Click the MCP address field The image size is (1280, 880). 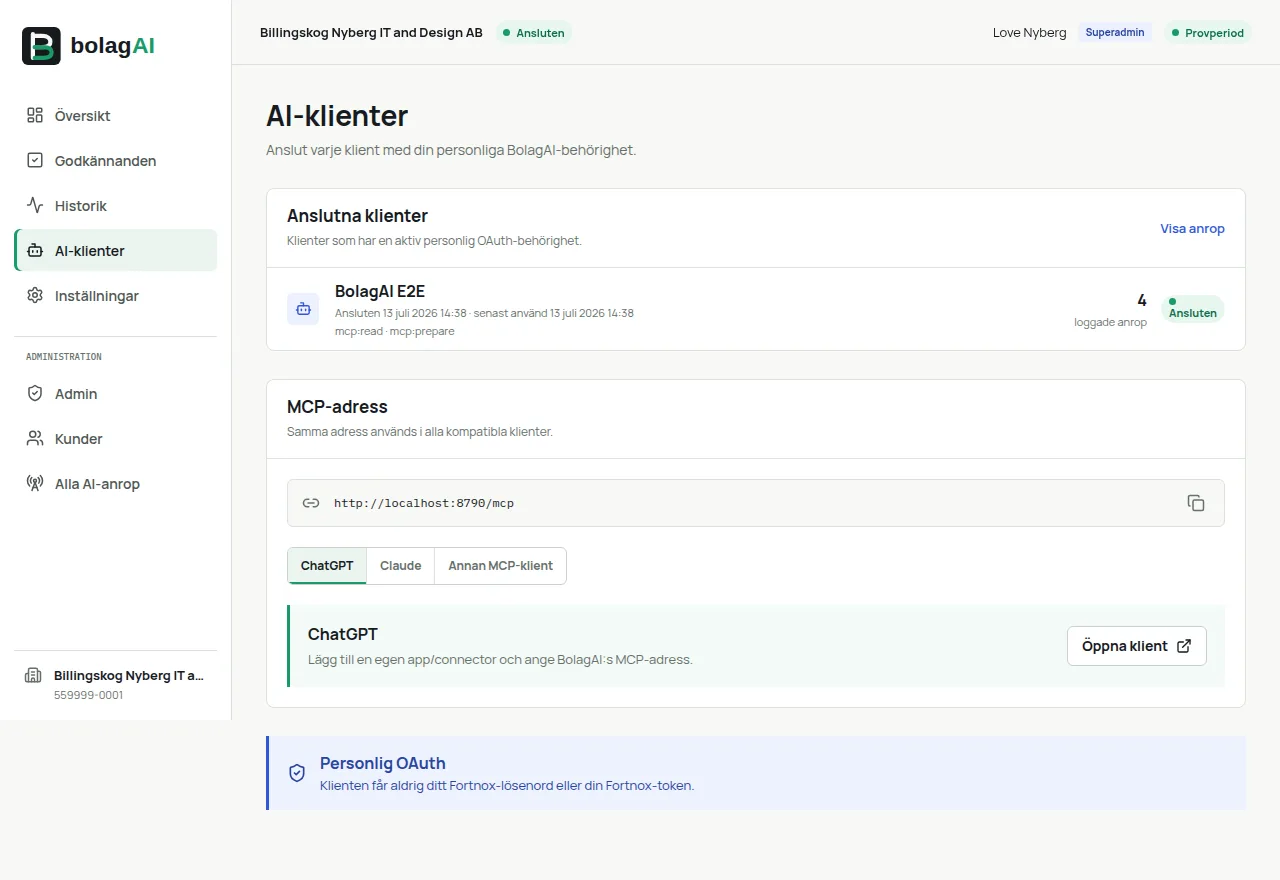pyautogui.click(x=755, y=503)
